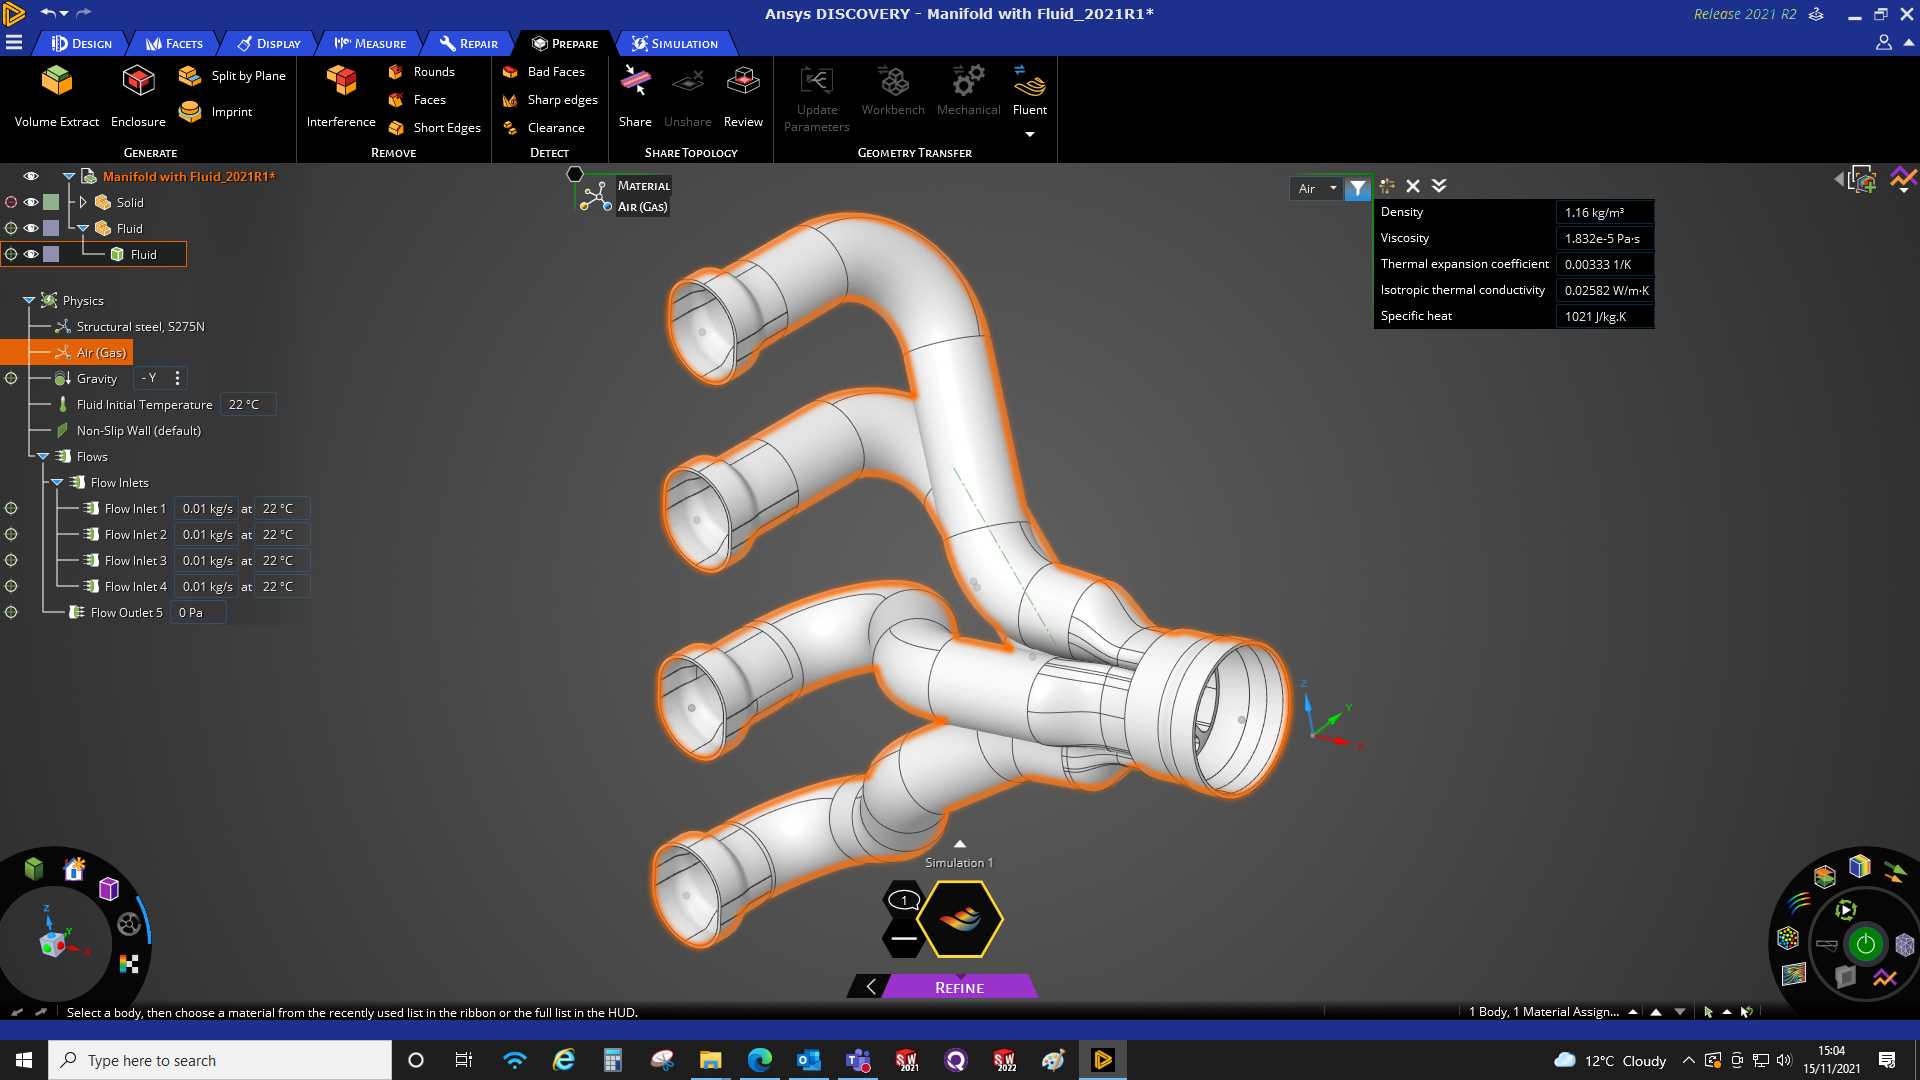Select Non-Slip Wall (default) condition
Viewport: 1920px width, 1080px height.
[139, 430]
